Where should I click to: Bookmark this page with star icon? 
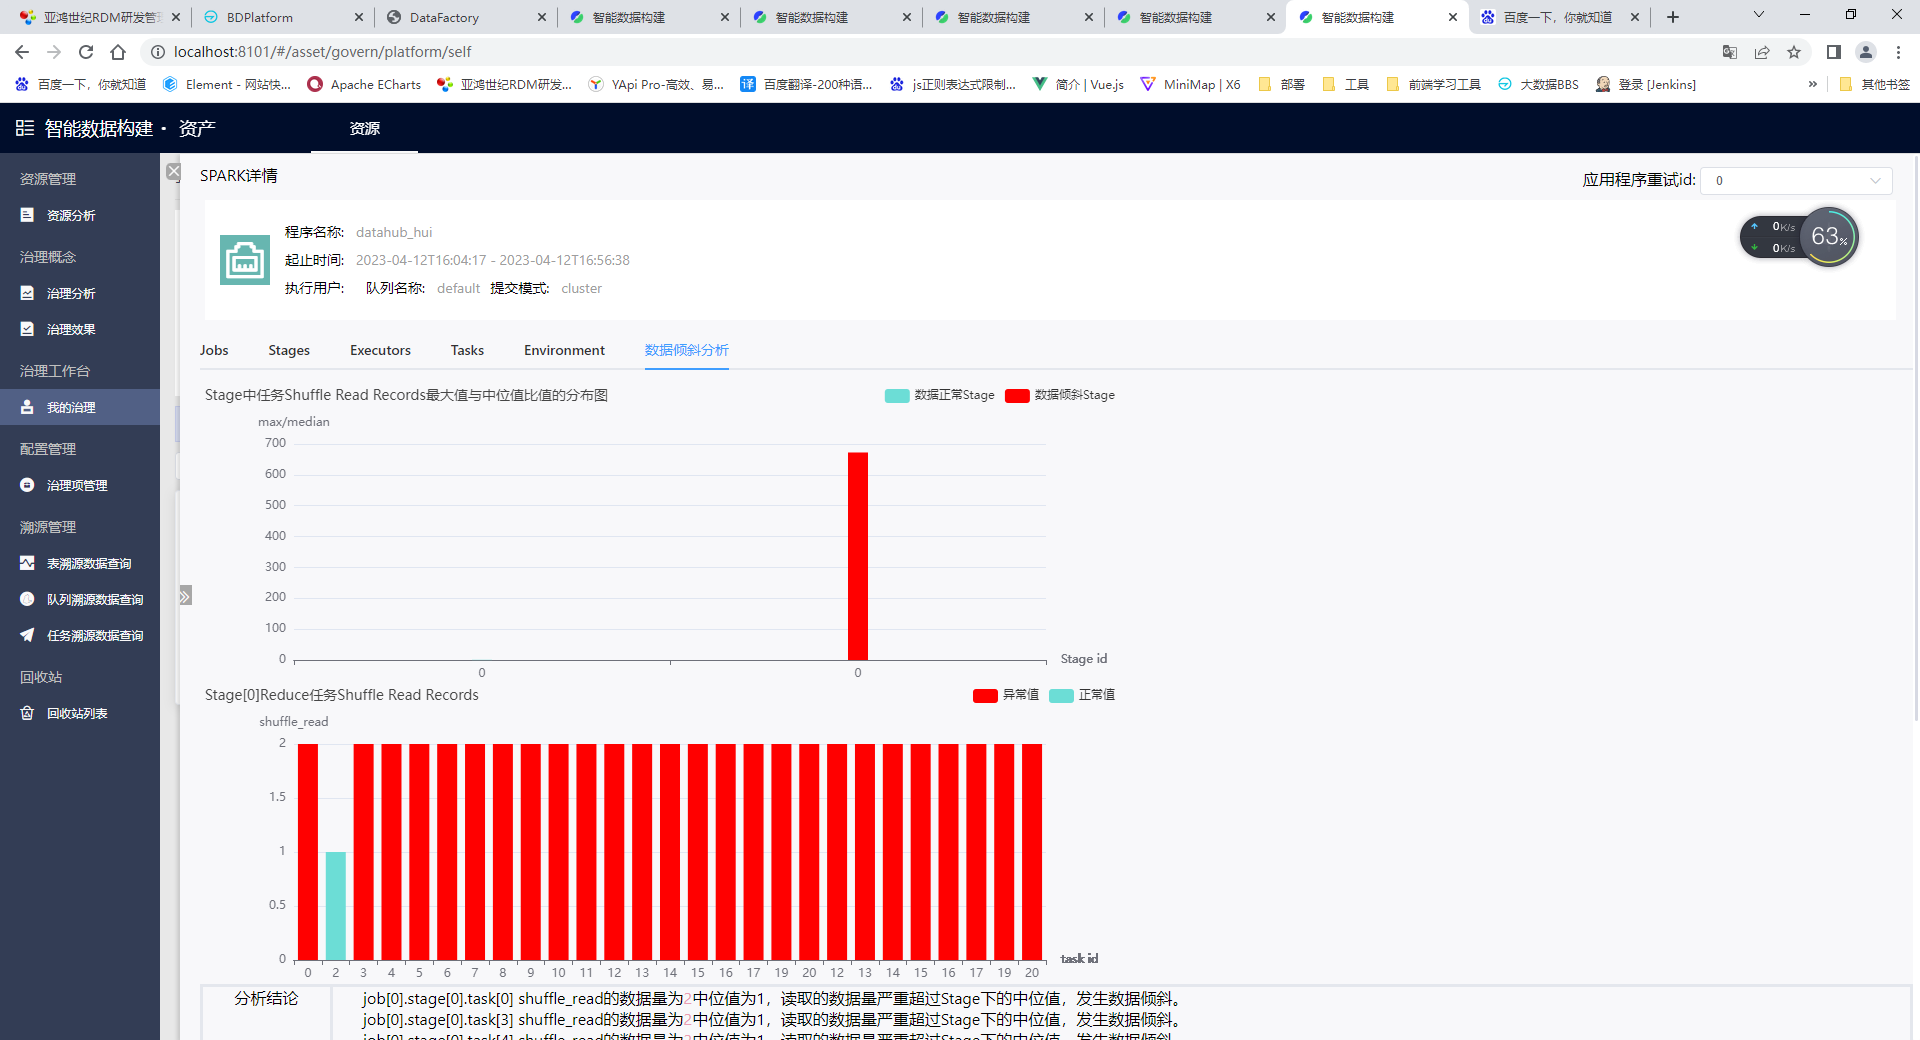(x=1794, y=52)
